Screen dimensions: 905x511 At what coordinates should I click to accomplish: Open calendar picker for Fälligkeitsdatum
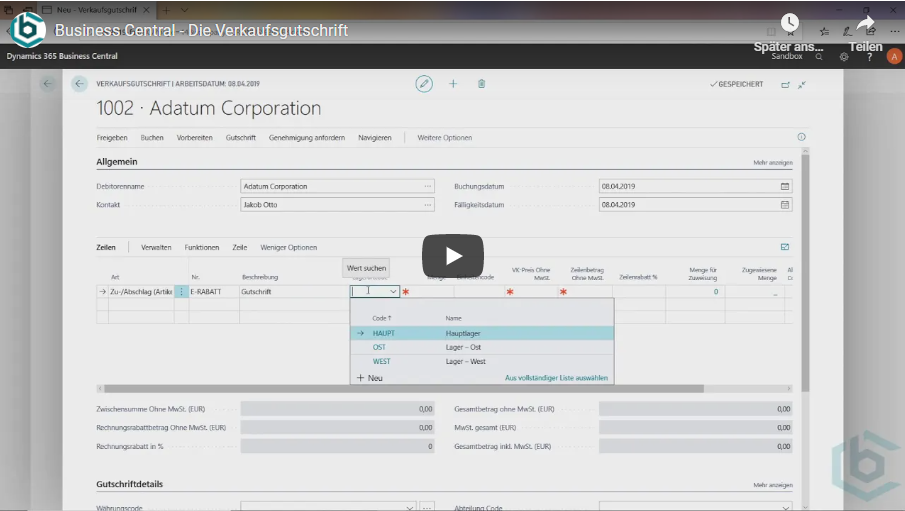785,205
